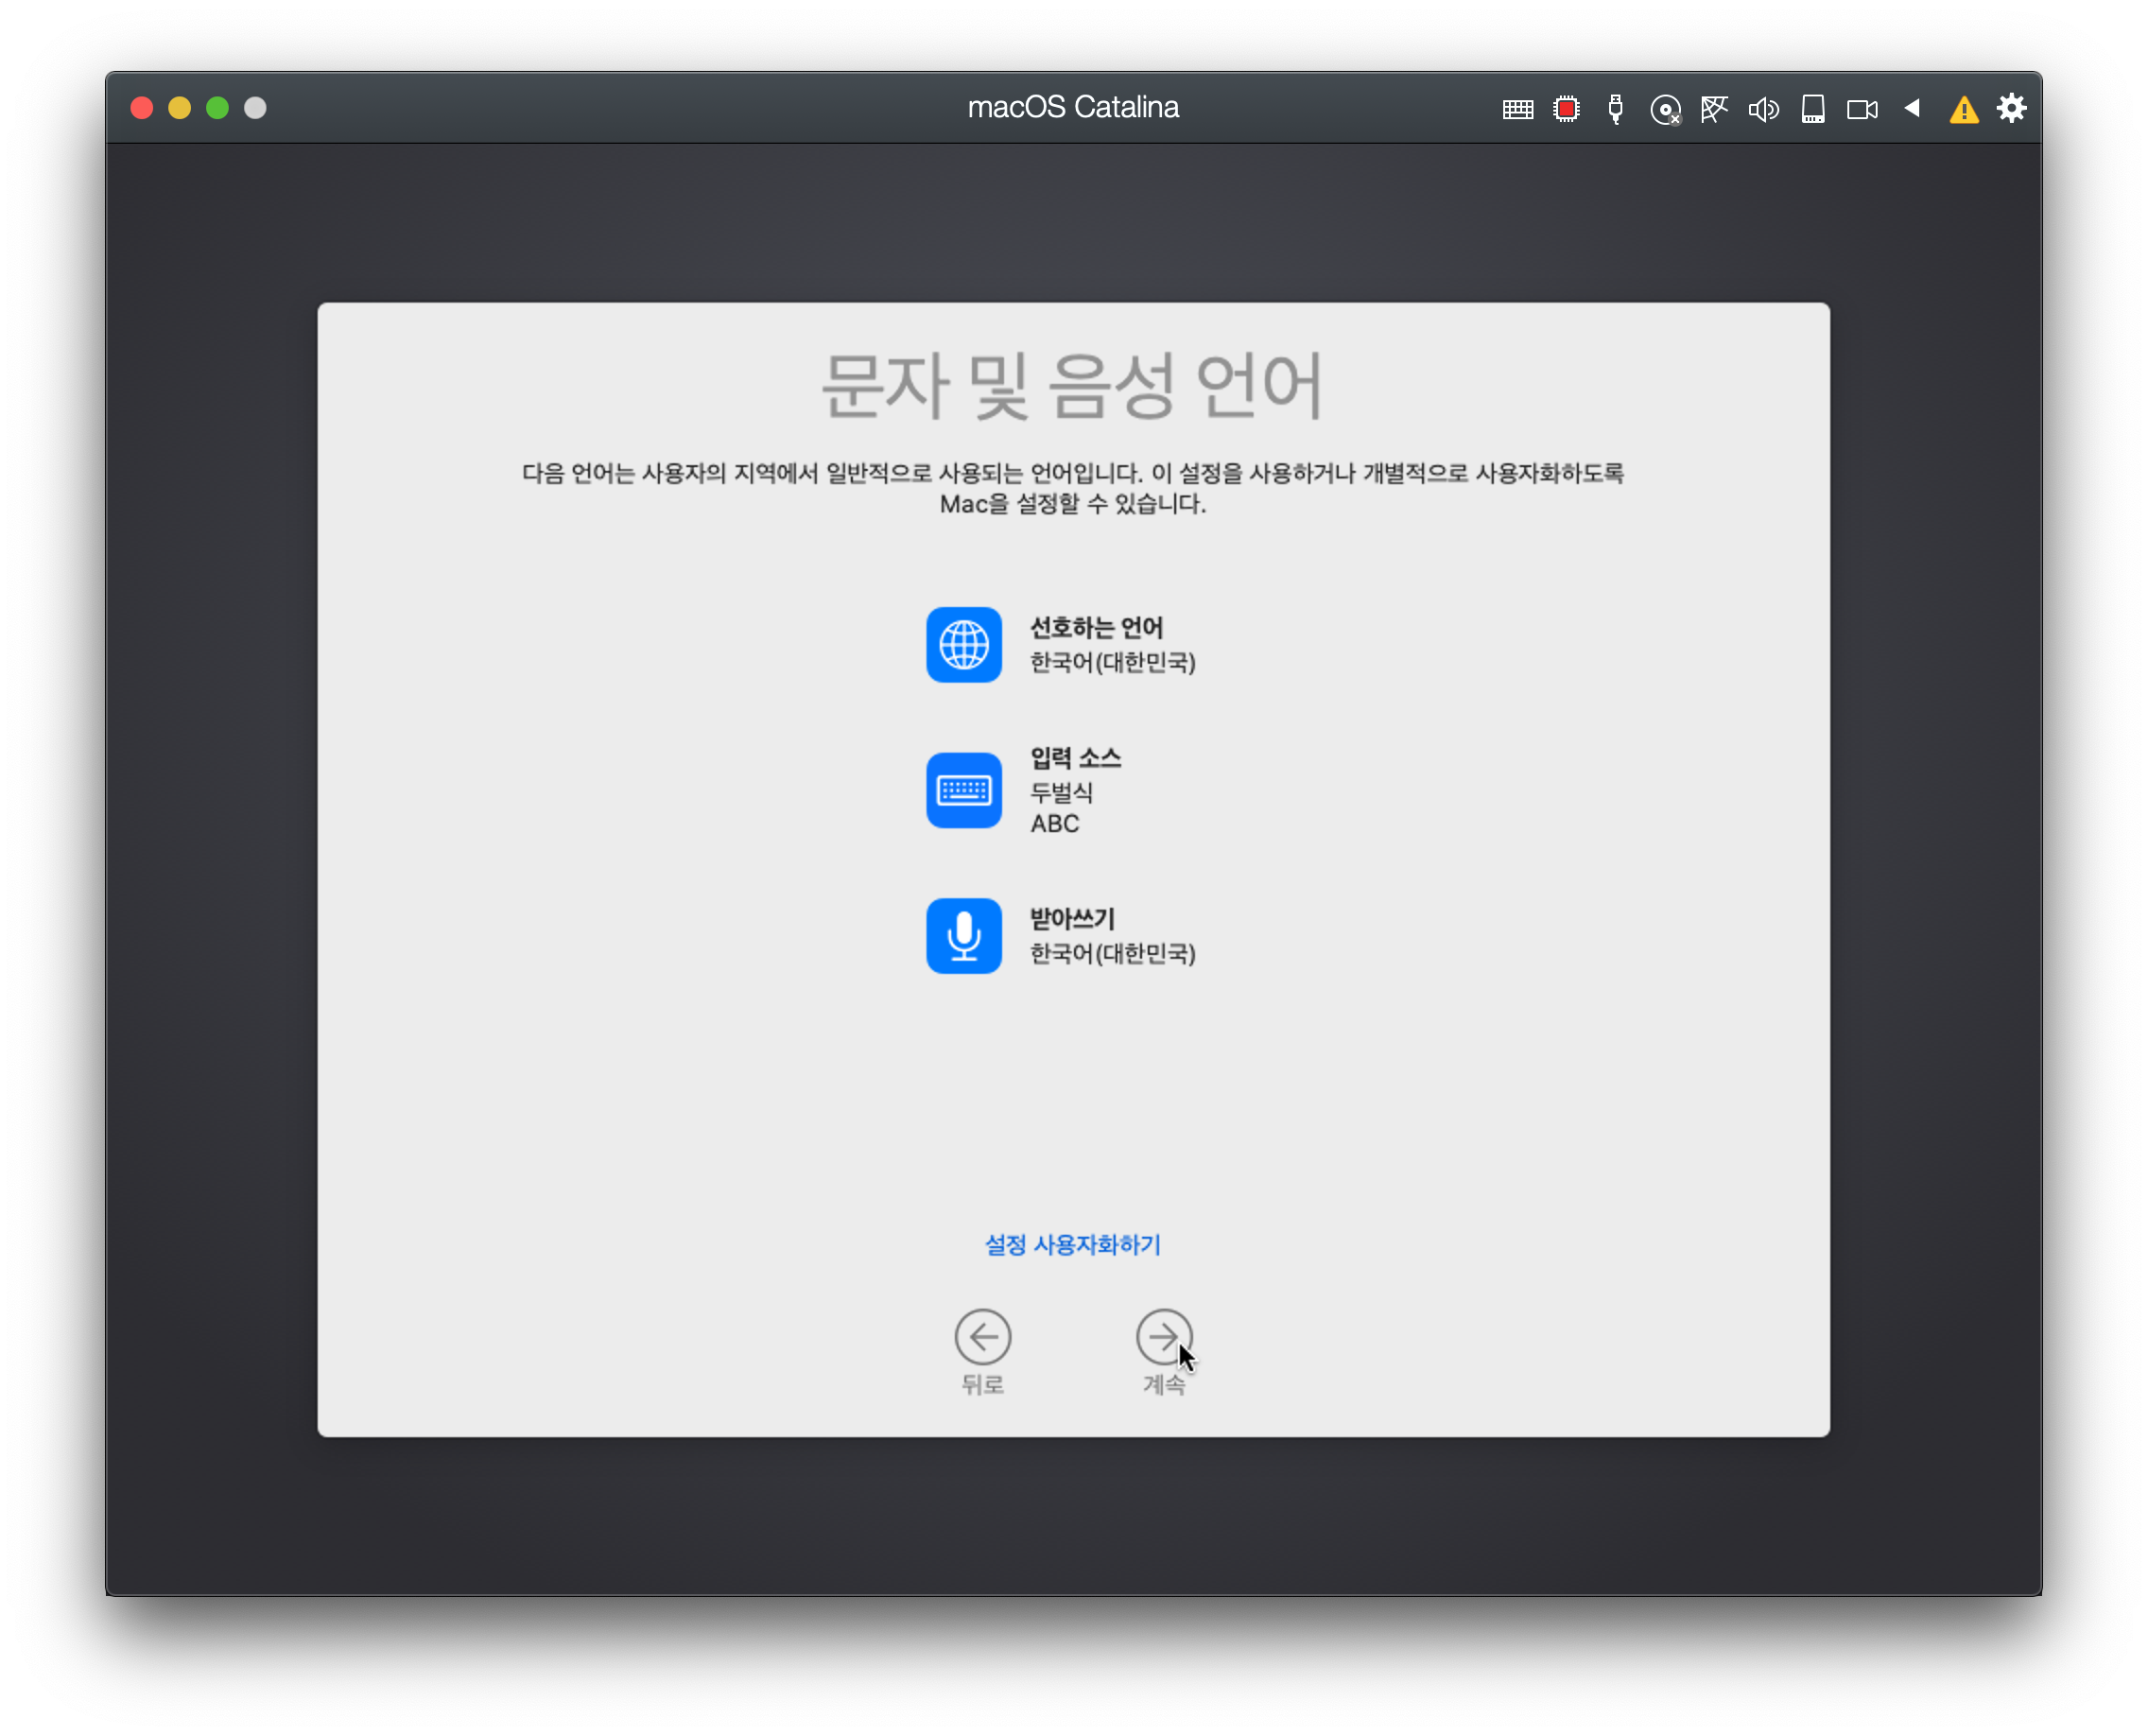Click the macOS Catalina window title
The height and width of the screenshot is (1736, 2148).
click(x=1073, y=107)
